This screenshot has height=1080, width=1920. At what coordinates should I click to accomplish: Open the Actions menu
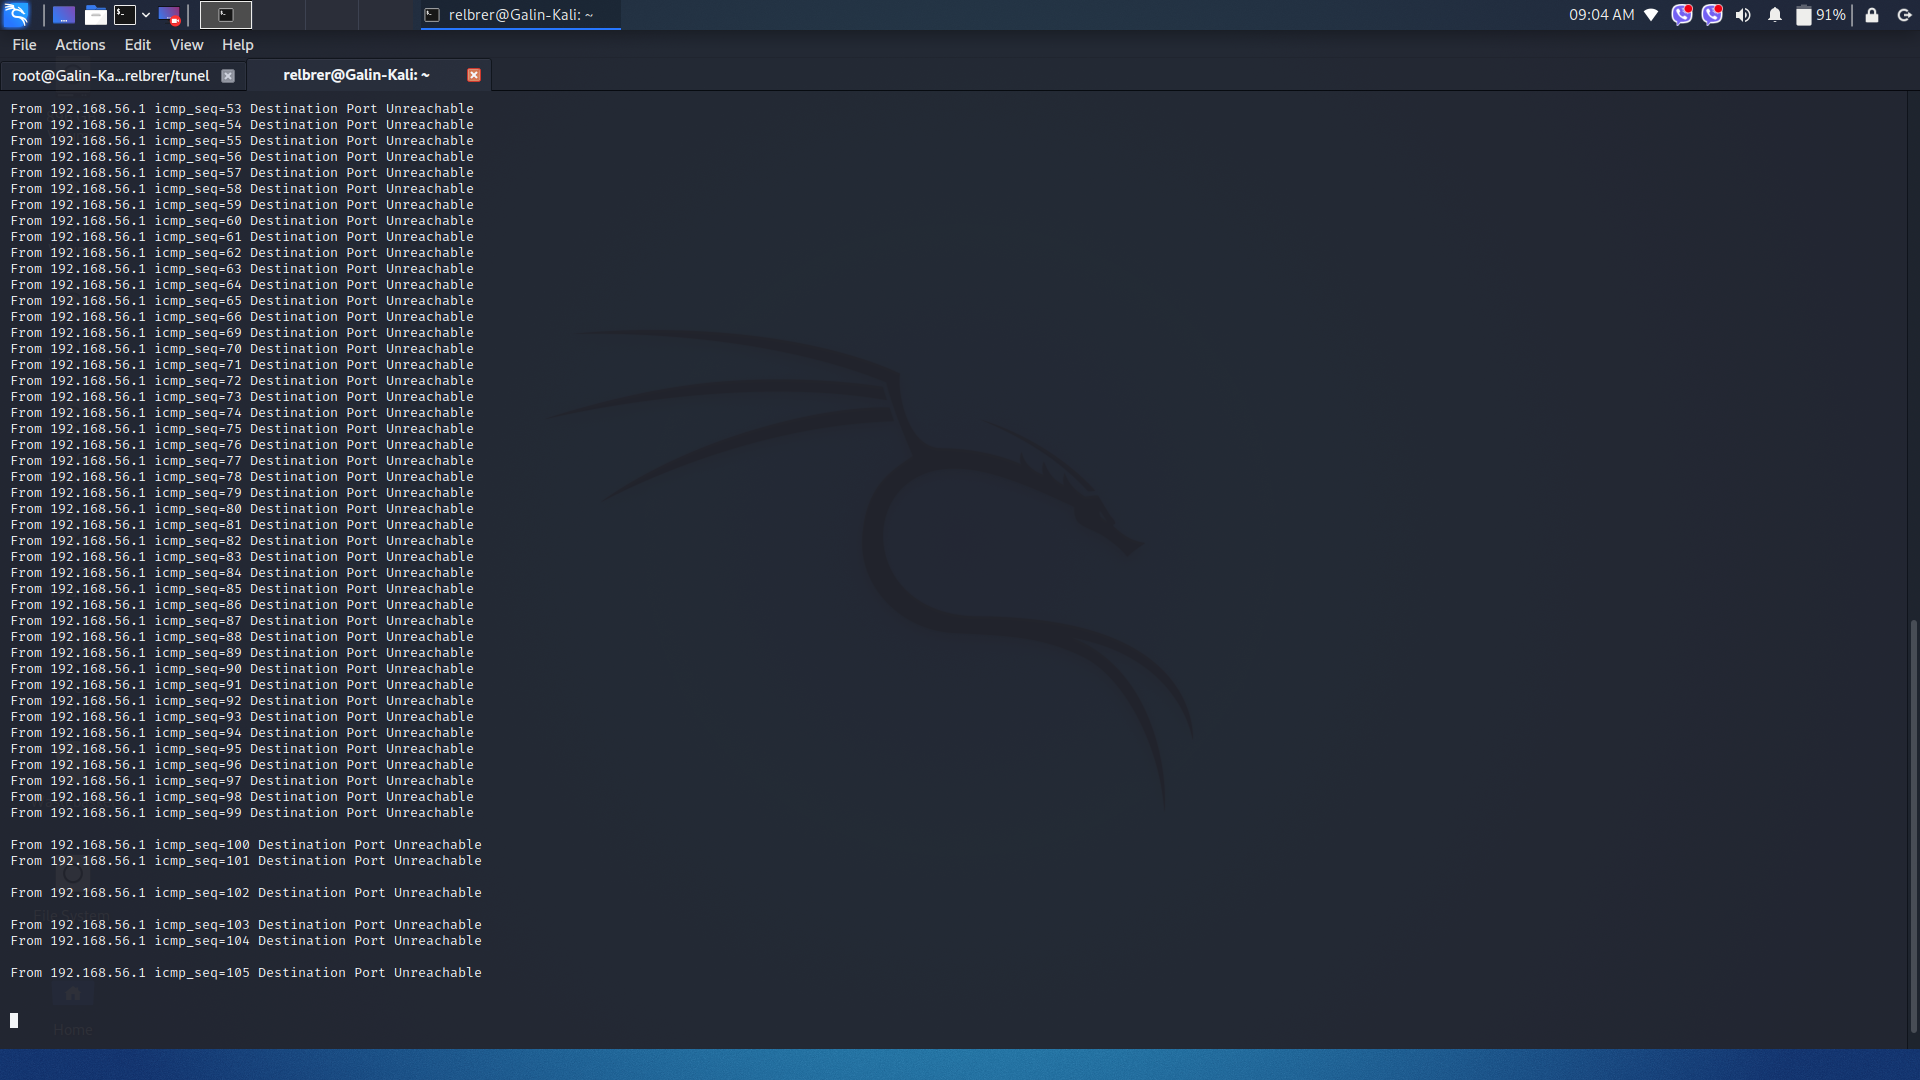(80, 45)
